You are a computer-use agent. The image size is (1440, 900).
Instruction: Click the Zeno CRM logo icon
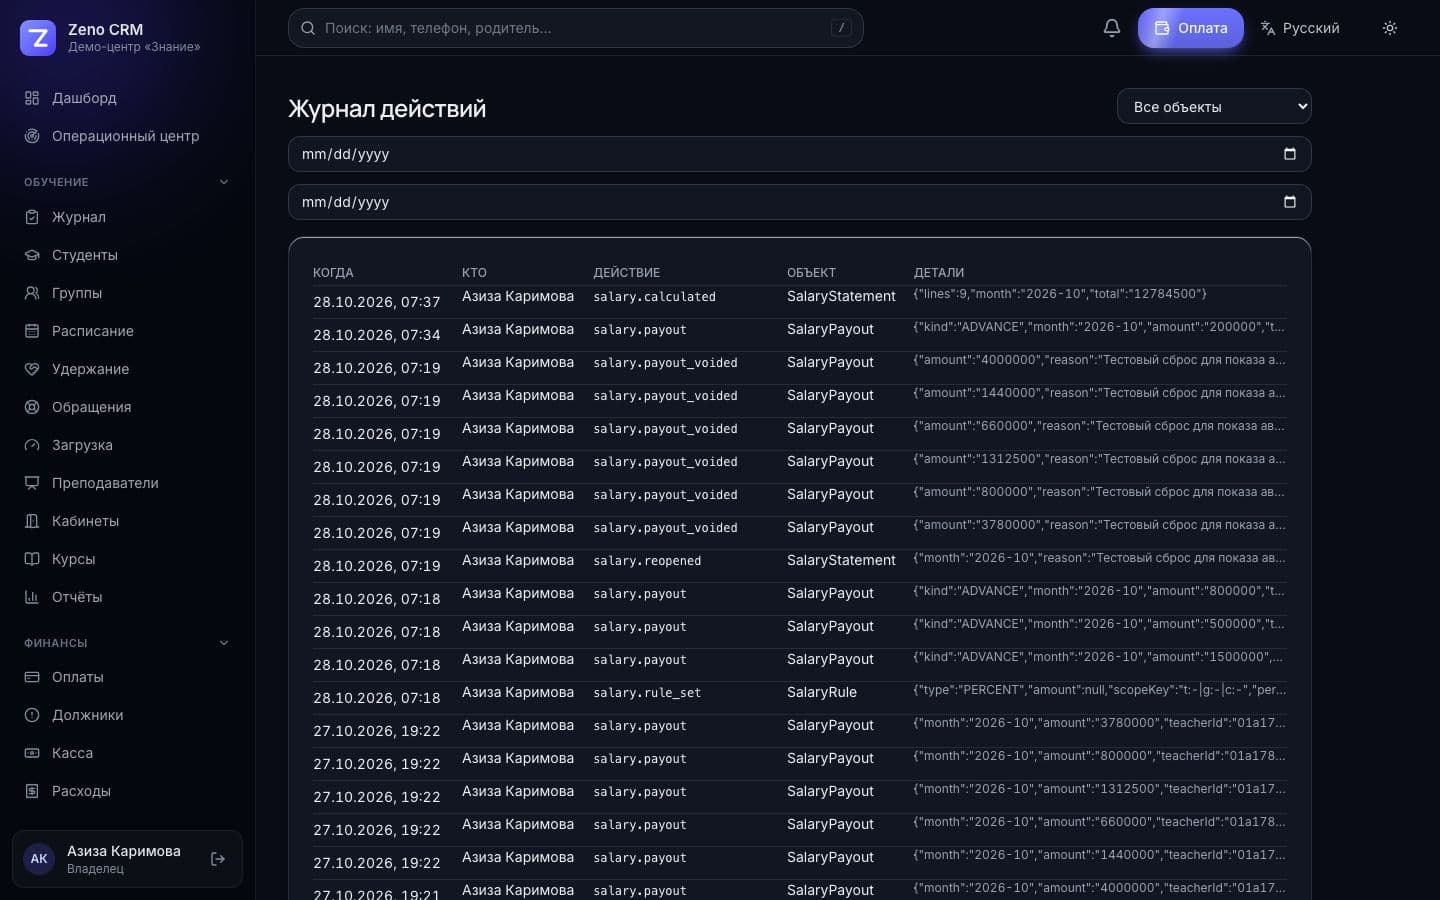pos(38,38)
